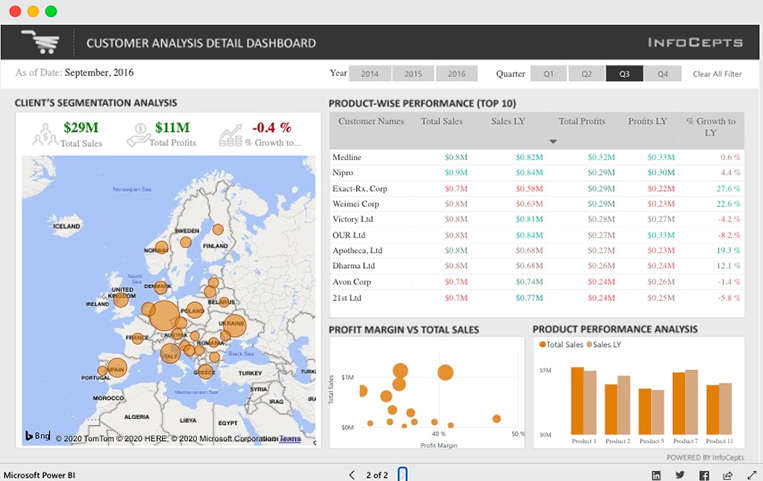Click the '2 of 2' page indicator
The width and height of the screenshot is (763, 481).
point(377,475)
